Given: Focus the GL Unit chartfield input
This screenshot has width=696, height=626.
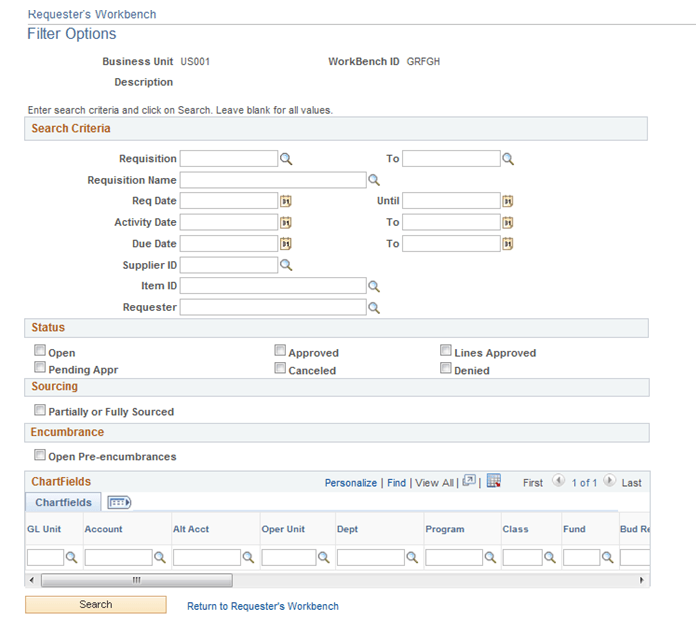Looking at the screenshot, I should [x=45, y=558].
